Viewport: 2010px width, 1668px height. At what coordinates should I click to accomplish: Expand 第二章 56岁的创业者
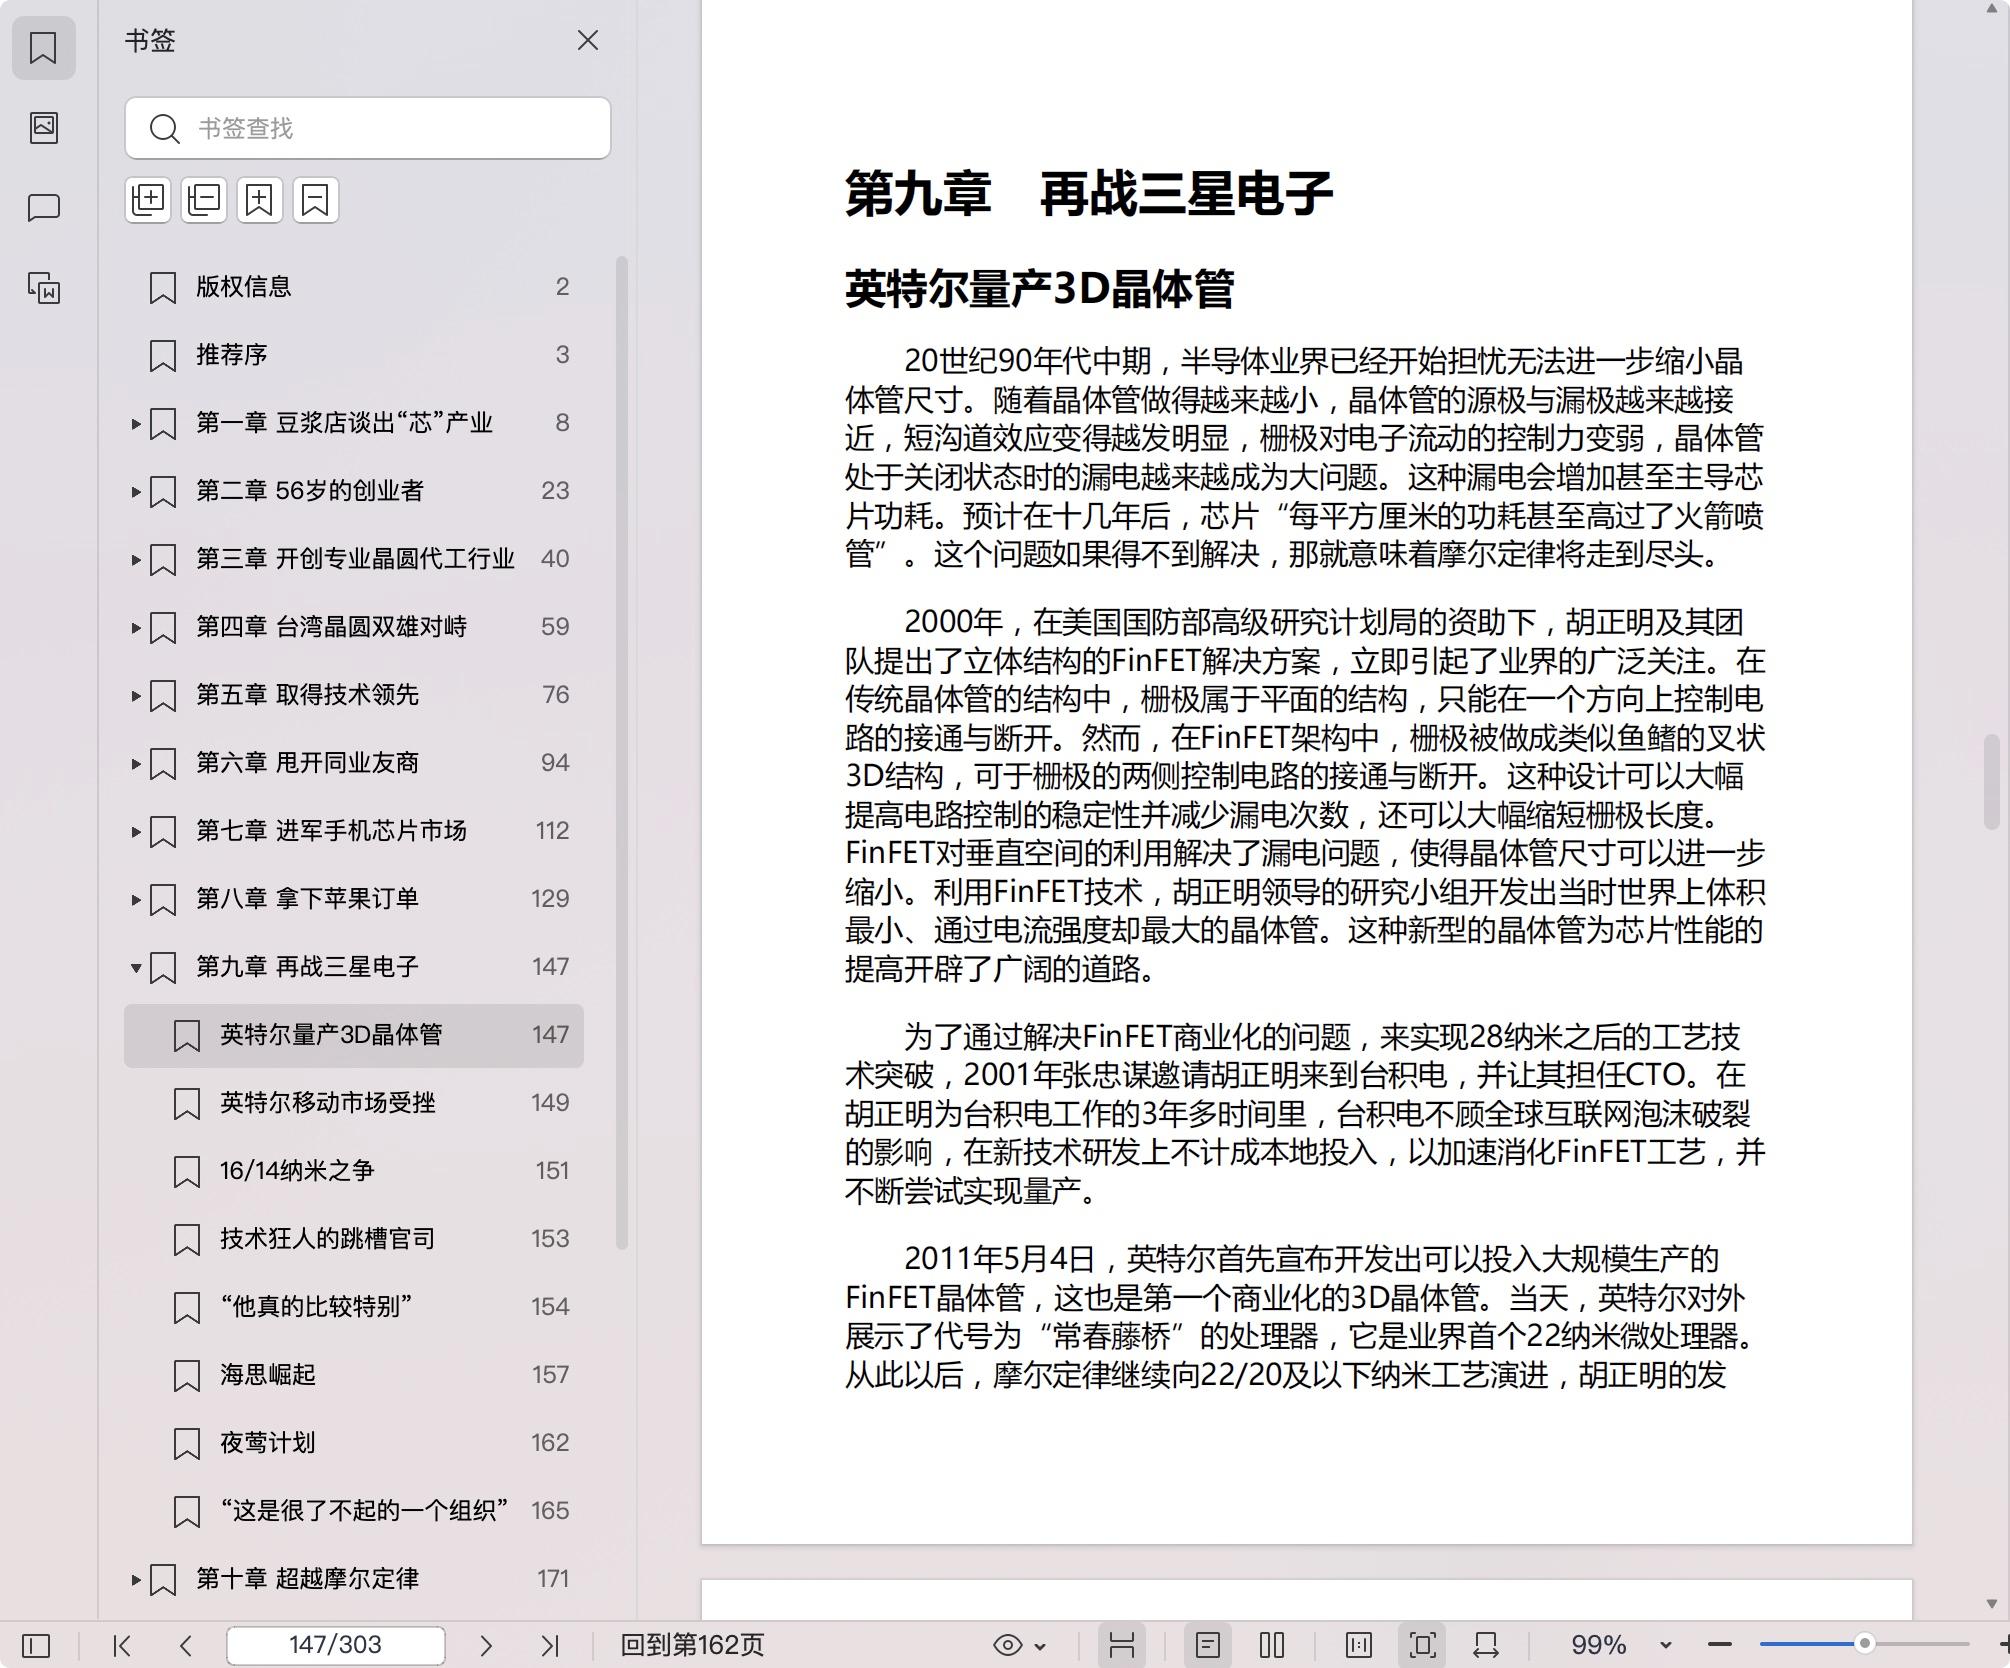135,492
